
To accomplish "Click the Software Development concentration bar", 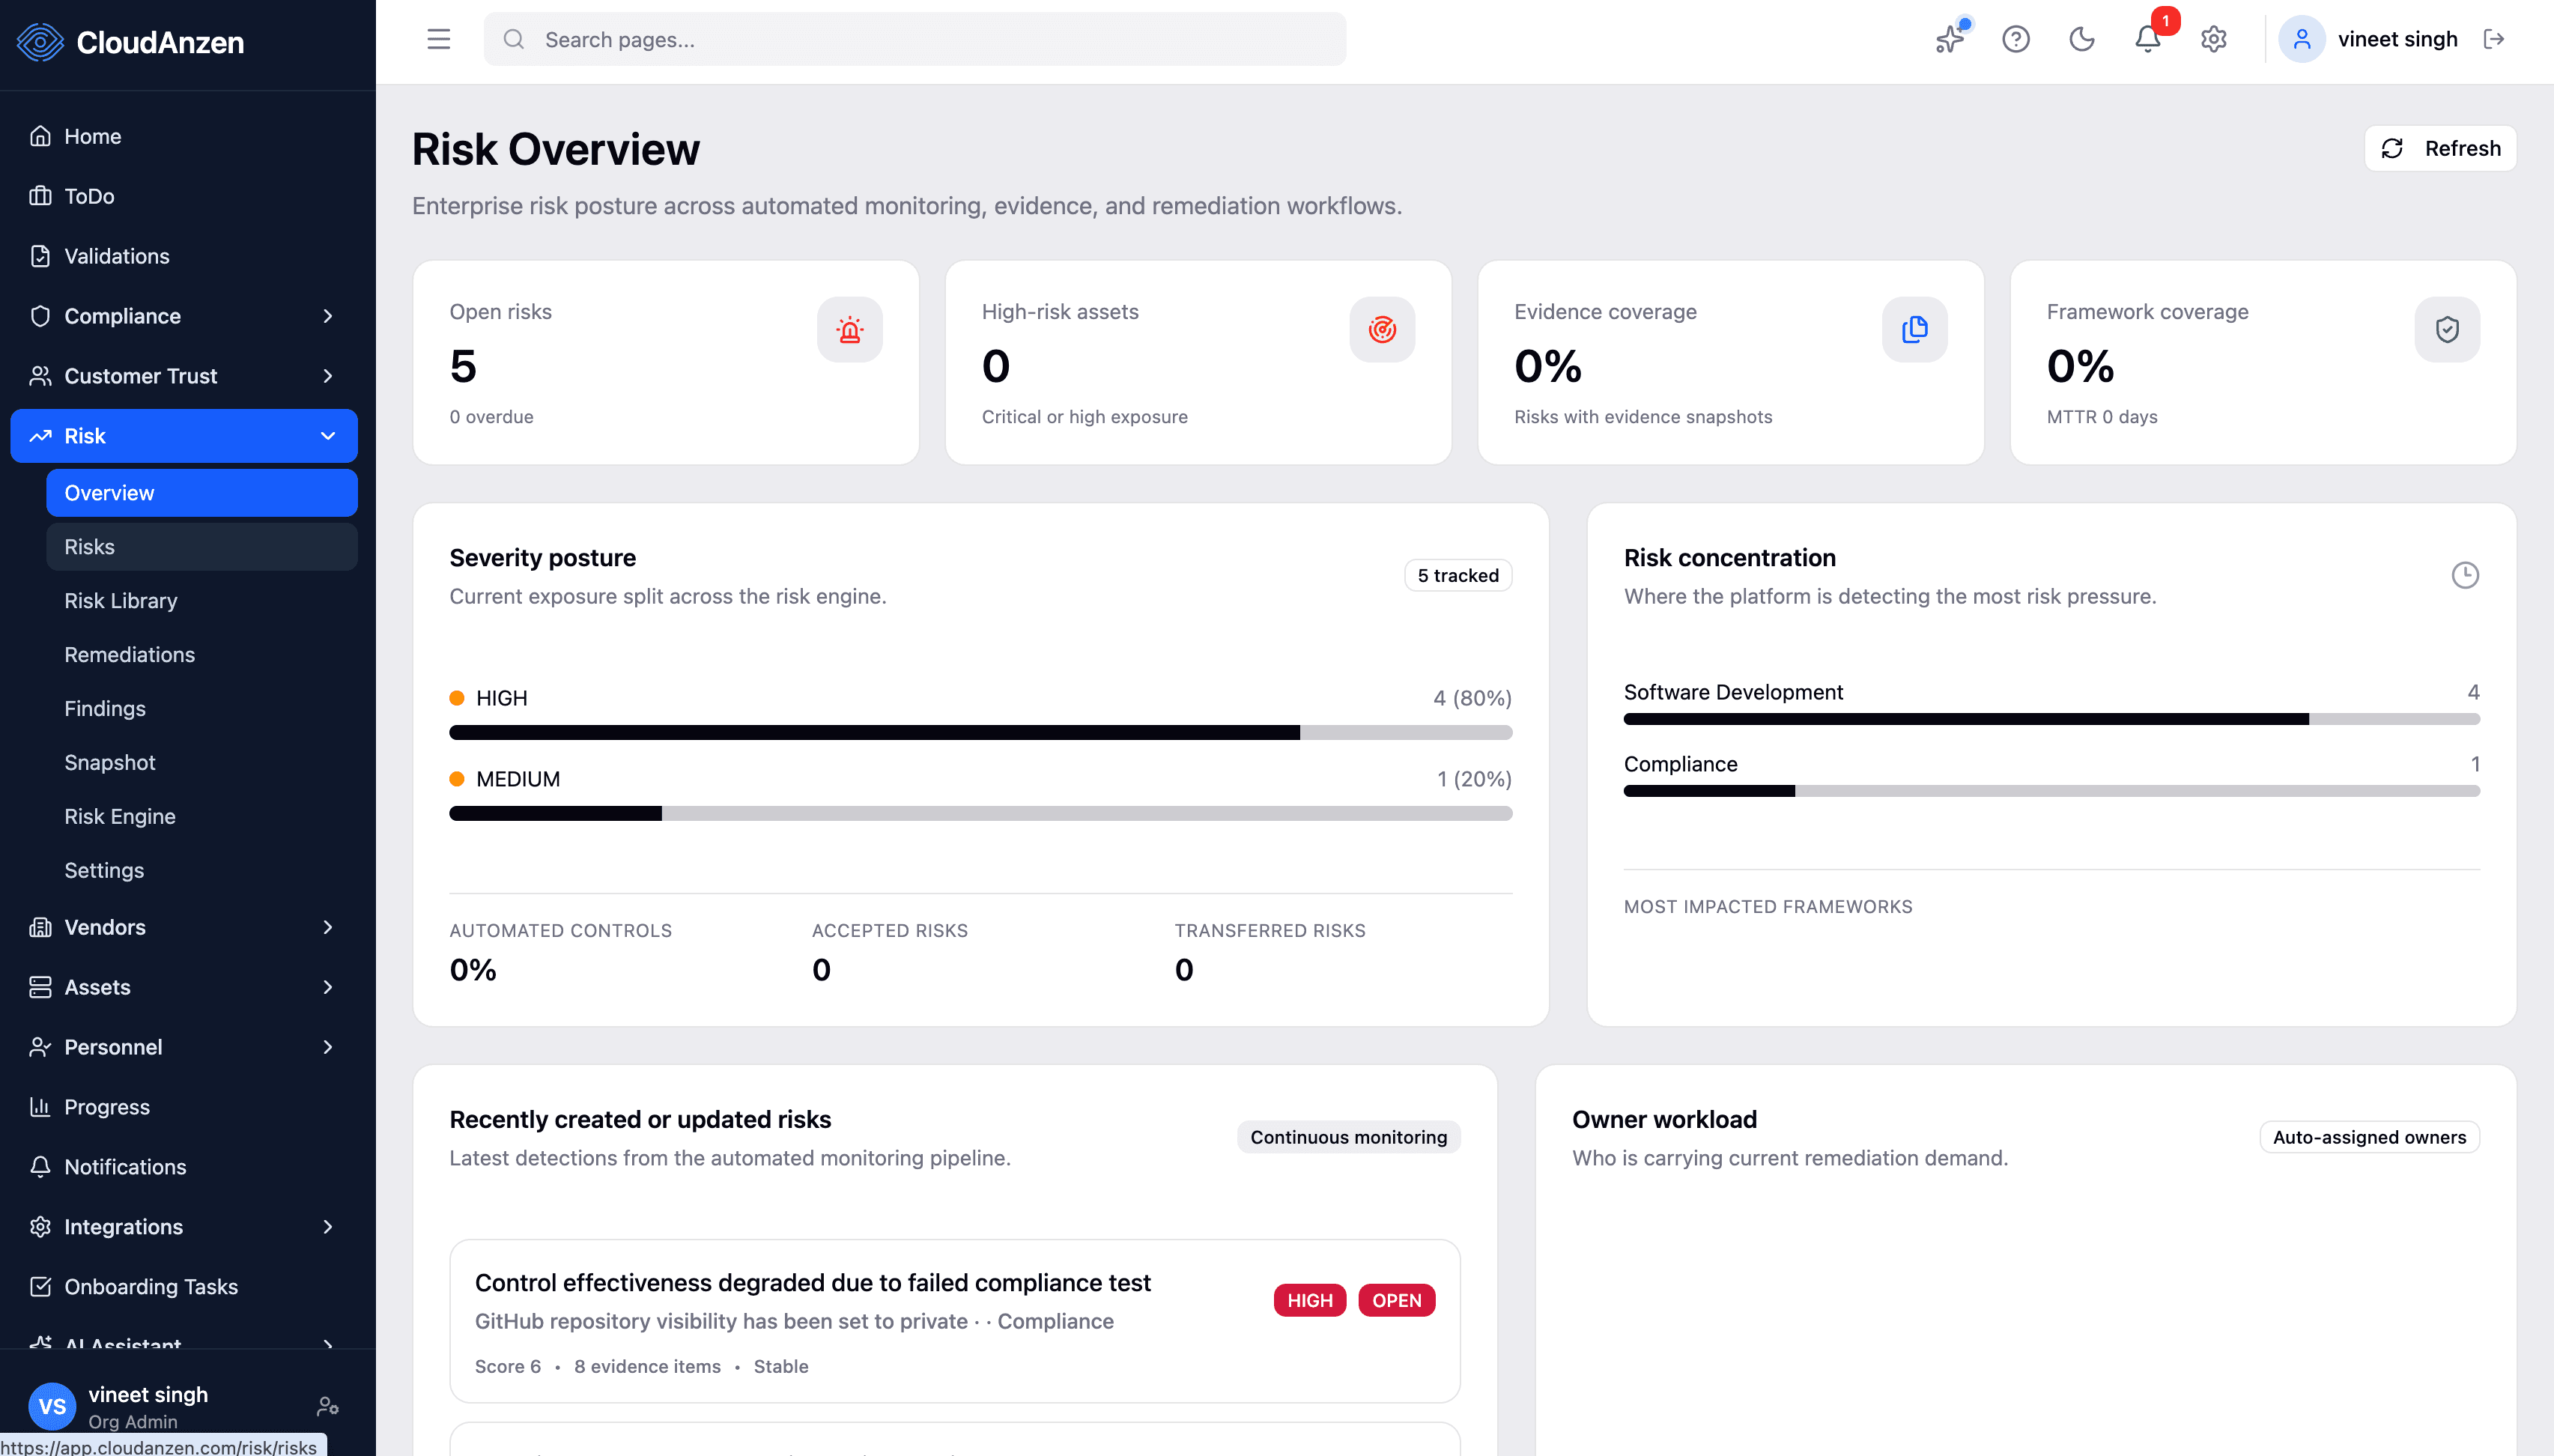I will (2051, 719).
